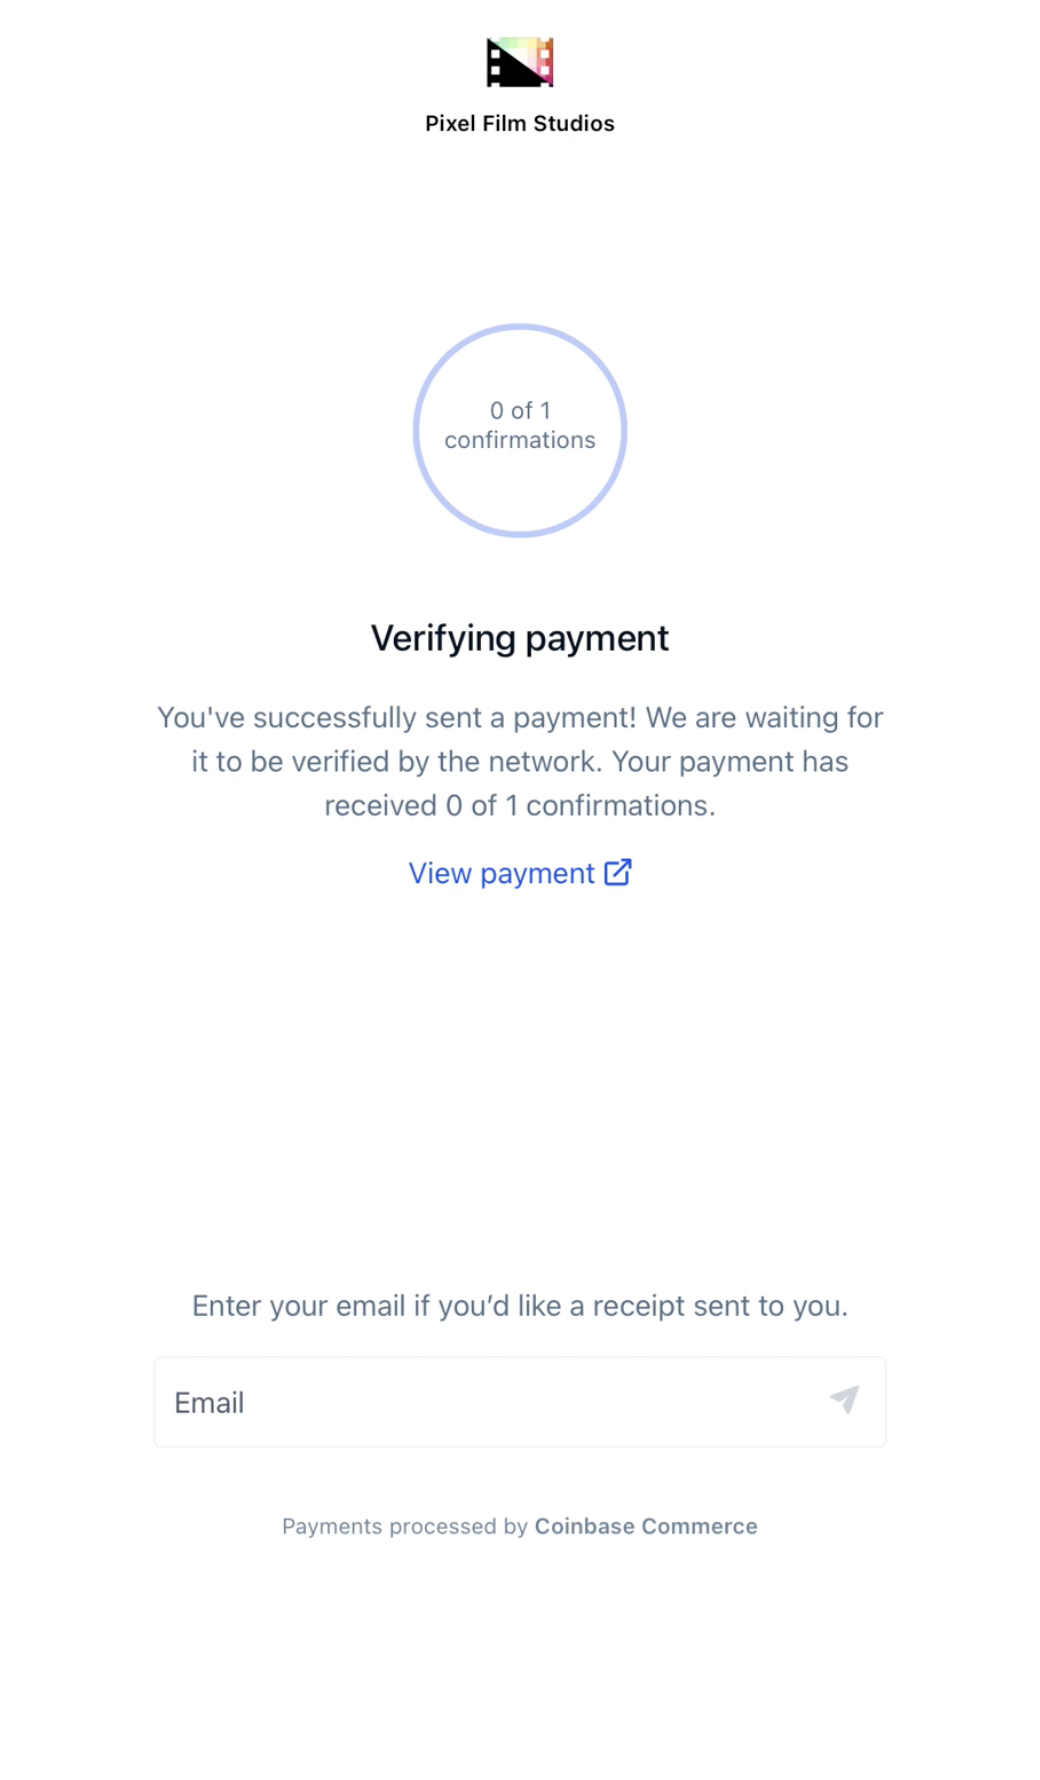Click the "0 of 1" text inside circle
The height and width of the screenshot is (1780, 1040).
pos(520,410)
